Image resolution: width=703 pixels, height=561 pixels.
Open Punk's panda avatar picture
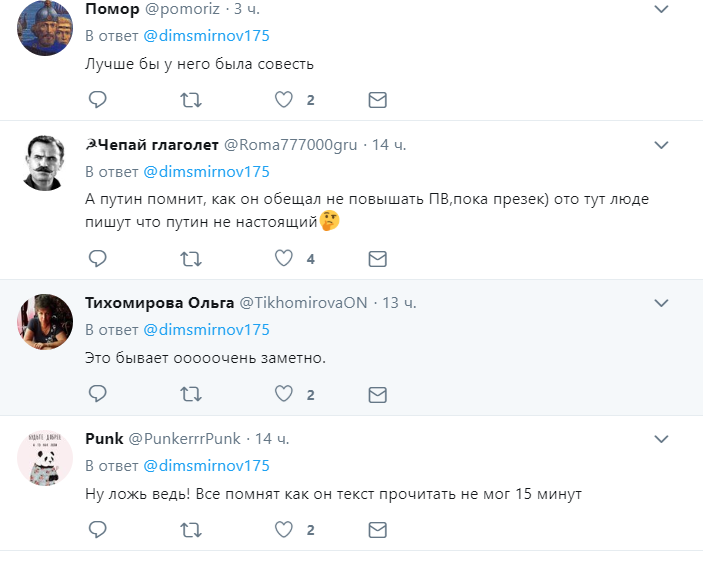(44, 458)
